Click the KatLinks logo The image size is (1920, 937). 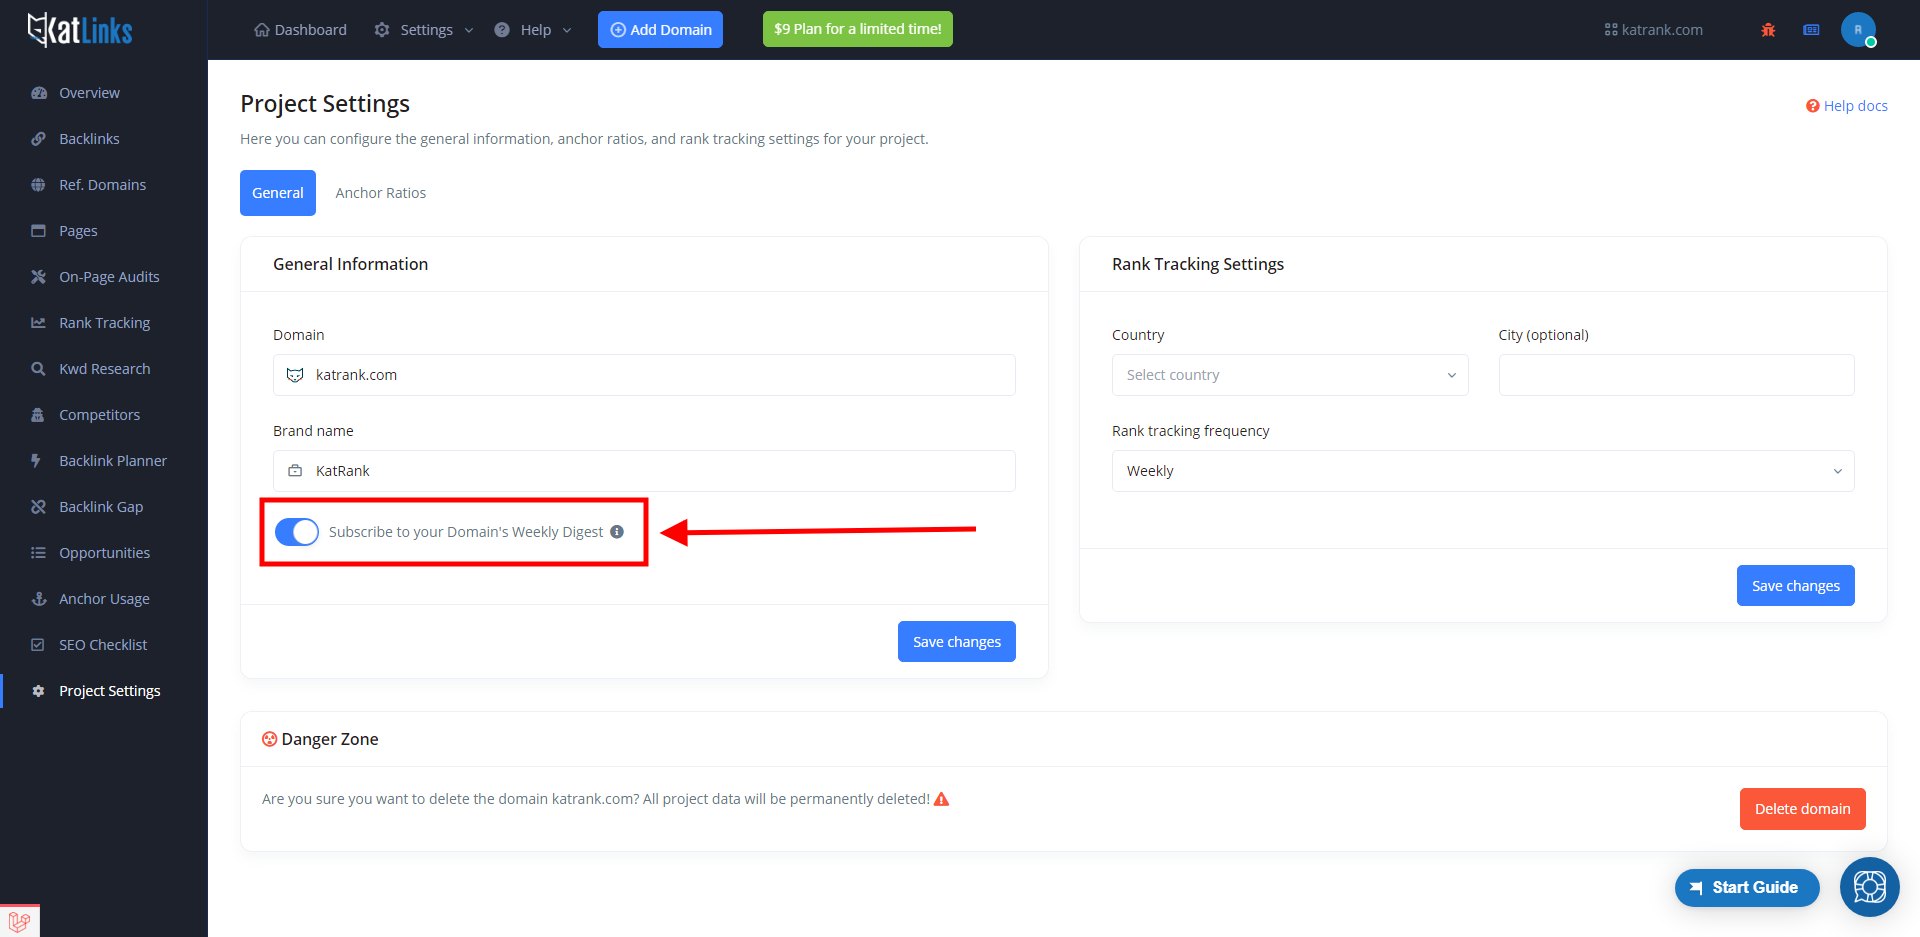[80, 30]
